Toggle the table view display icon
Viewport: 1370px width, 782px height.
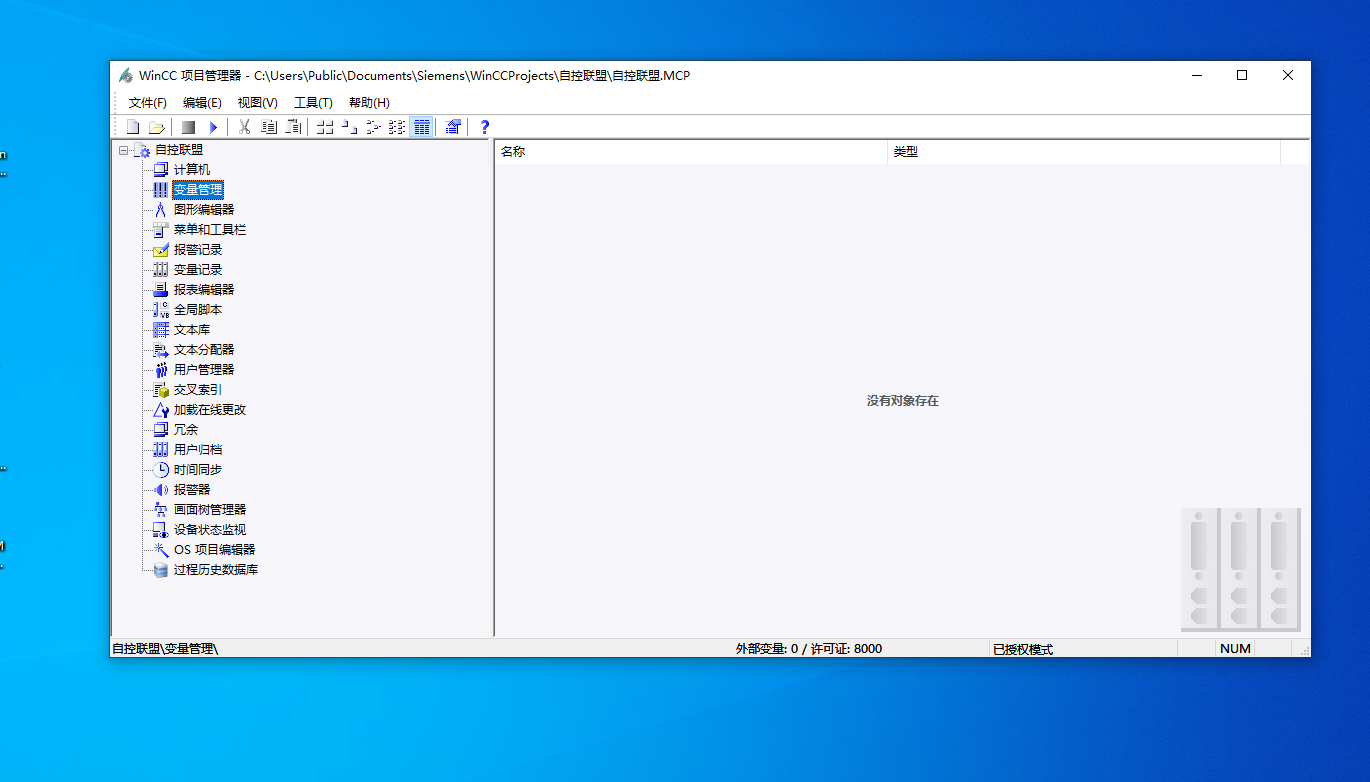[x=421, y=126]
